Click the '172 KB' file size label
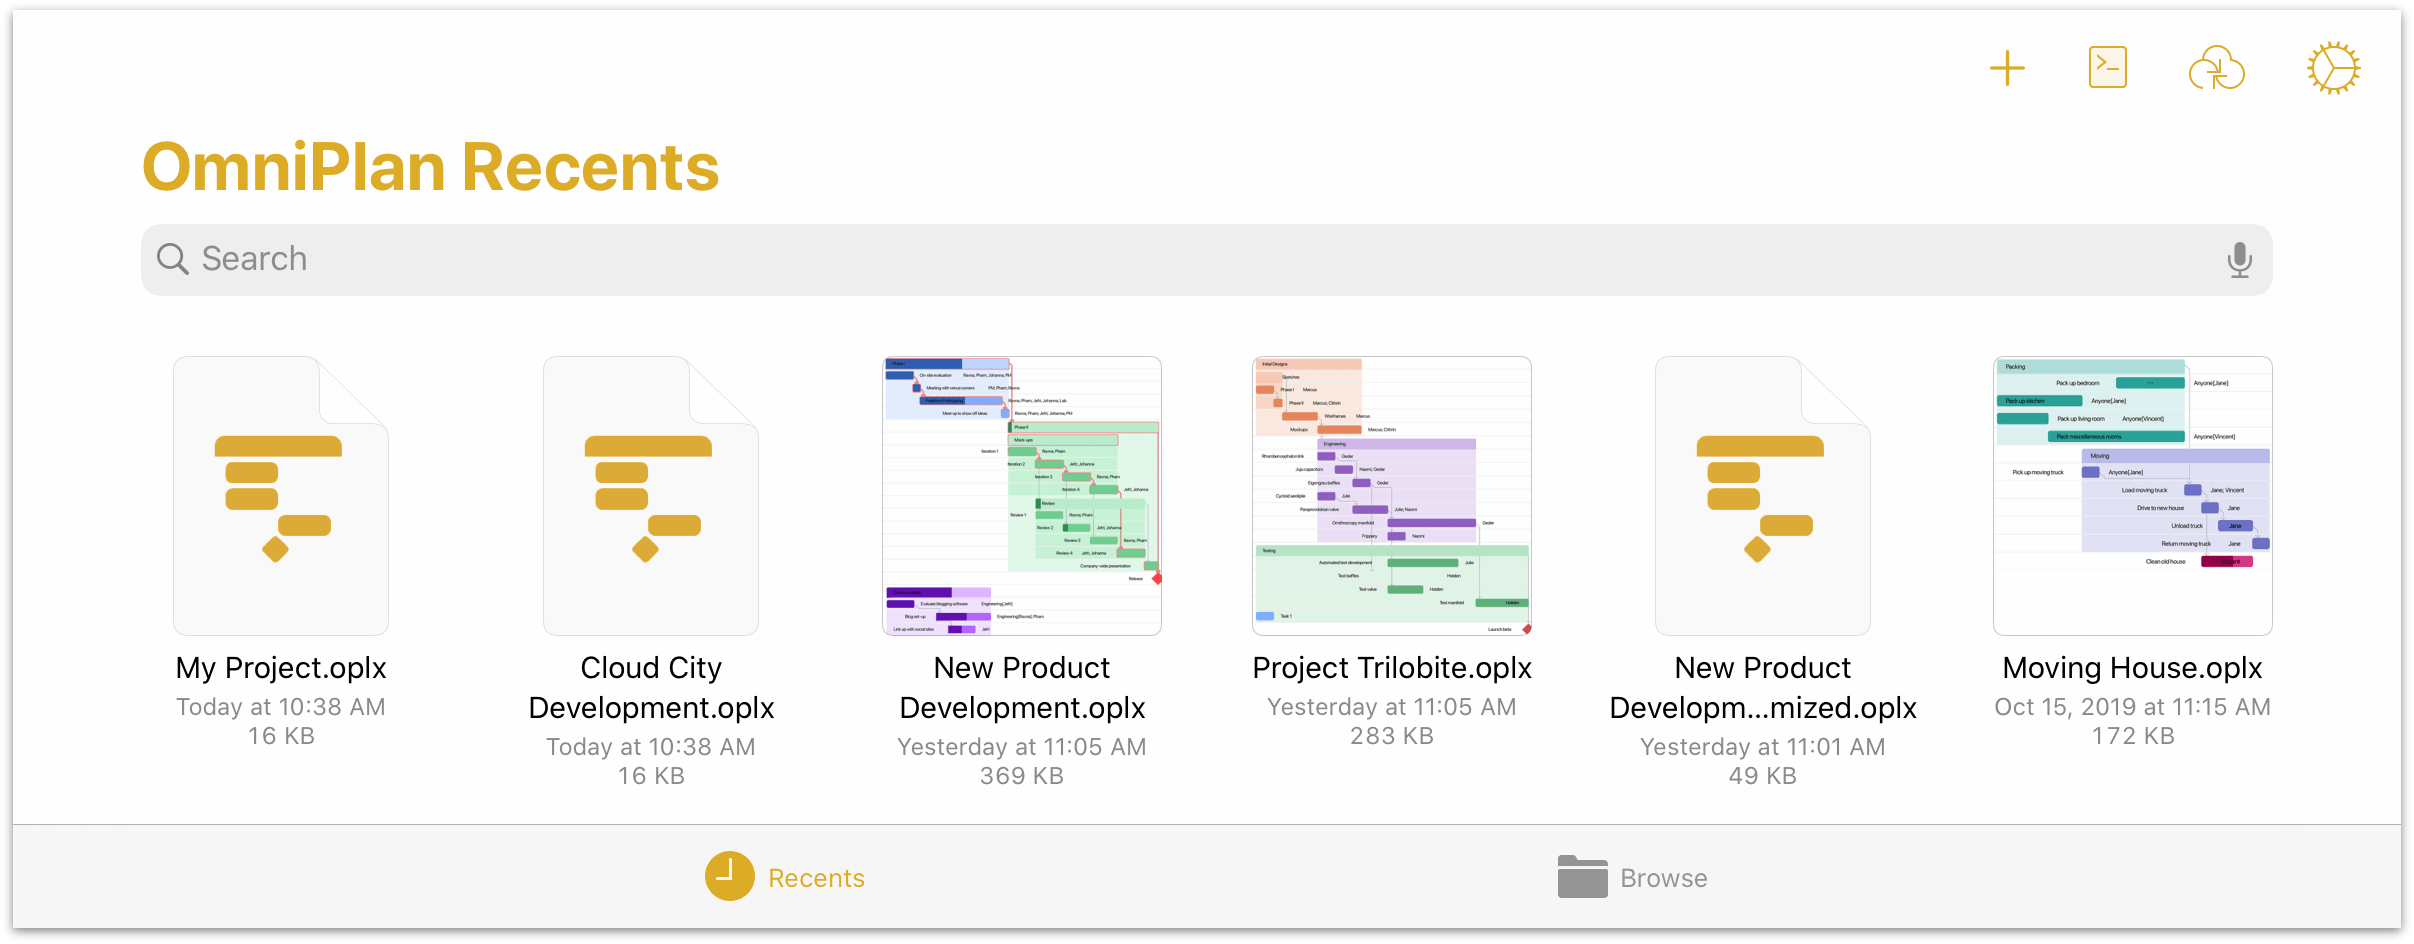 [2133, 736]
